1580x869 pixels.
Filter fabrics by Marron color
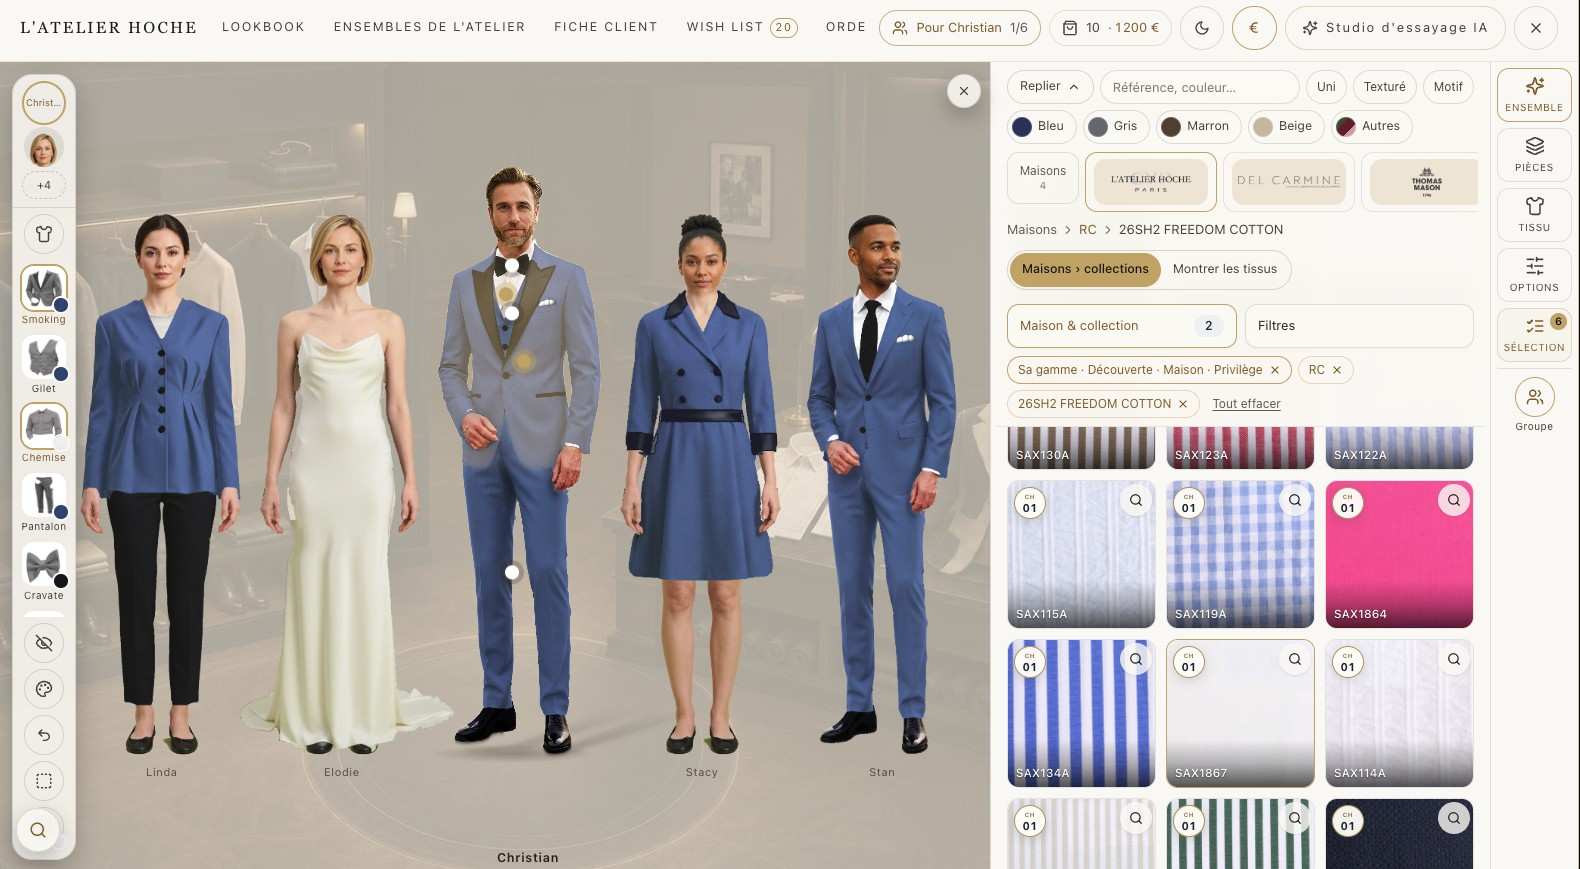[x=1198, y=126]
